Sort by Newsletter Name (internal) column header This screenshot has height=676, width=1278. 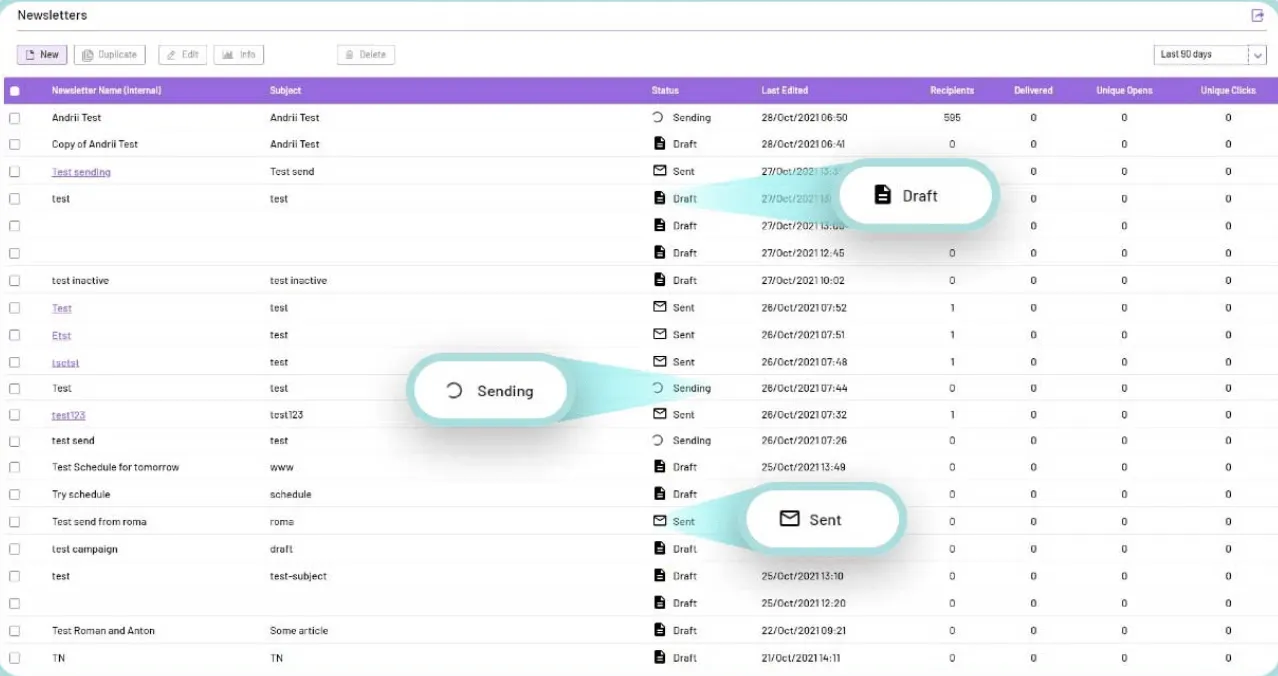coord(106,91)
